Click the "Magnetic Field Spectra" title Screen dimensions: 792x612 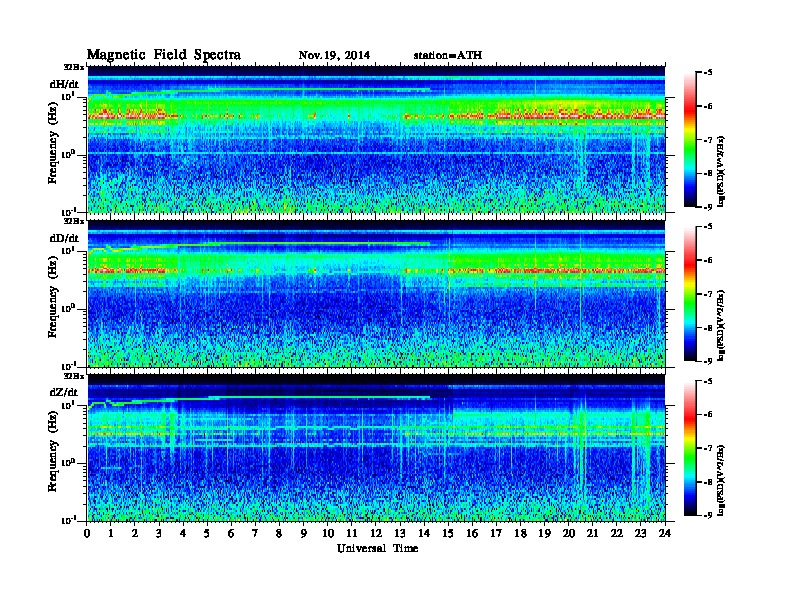pyautogui.click(x=164, y=55)
